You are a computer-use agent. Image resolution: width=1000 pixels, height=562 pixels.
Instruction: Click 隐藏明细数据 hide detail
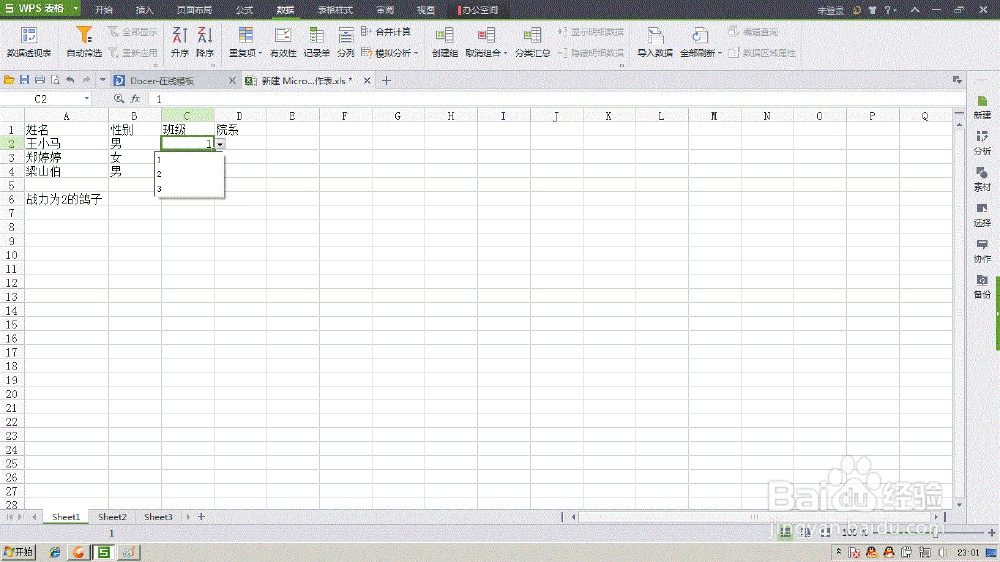tap(591, 53)
